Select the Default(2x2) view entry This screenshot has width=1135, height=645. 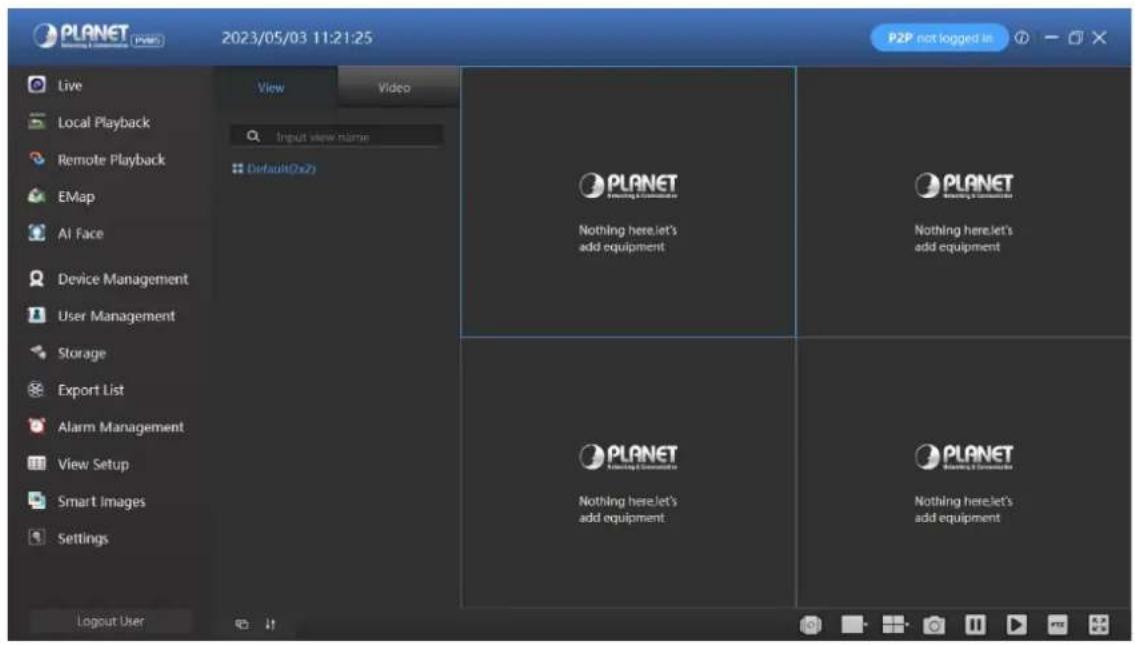tap(274, 169)
